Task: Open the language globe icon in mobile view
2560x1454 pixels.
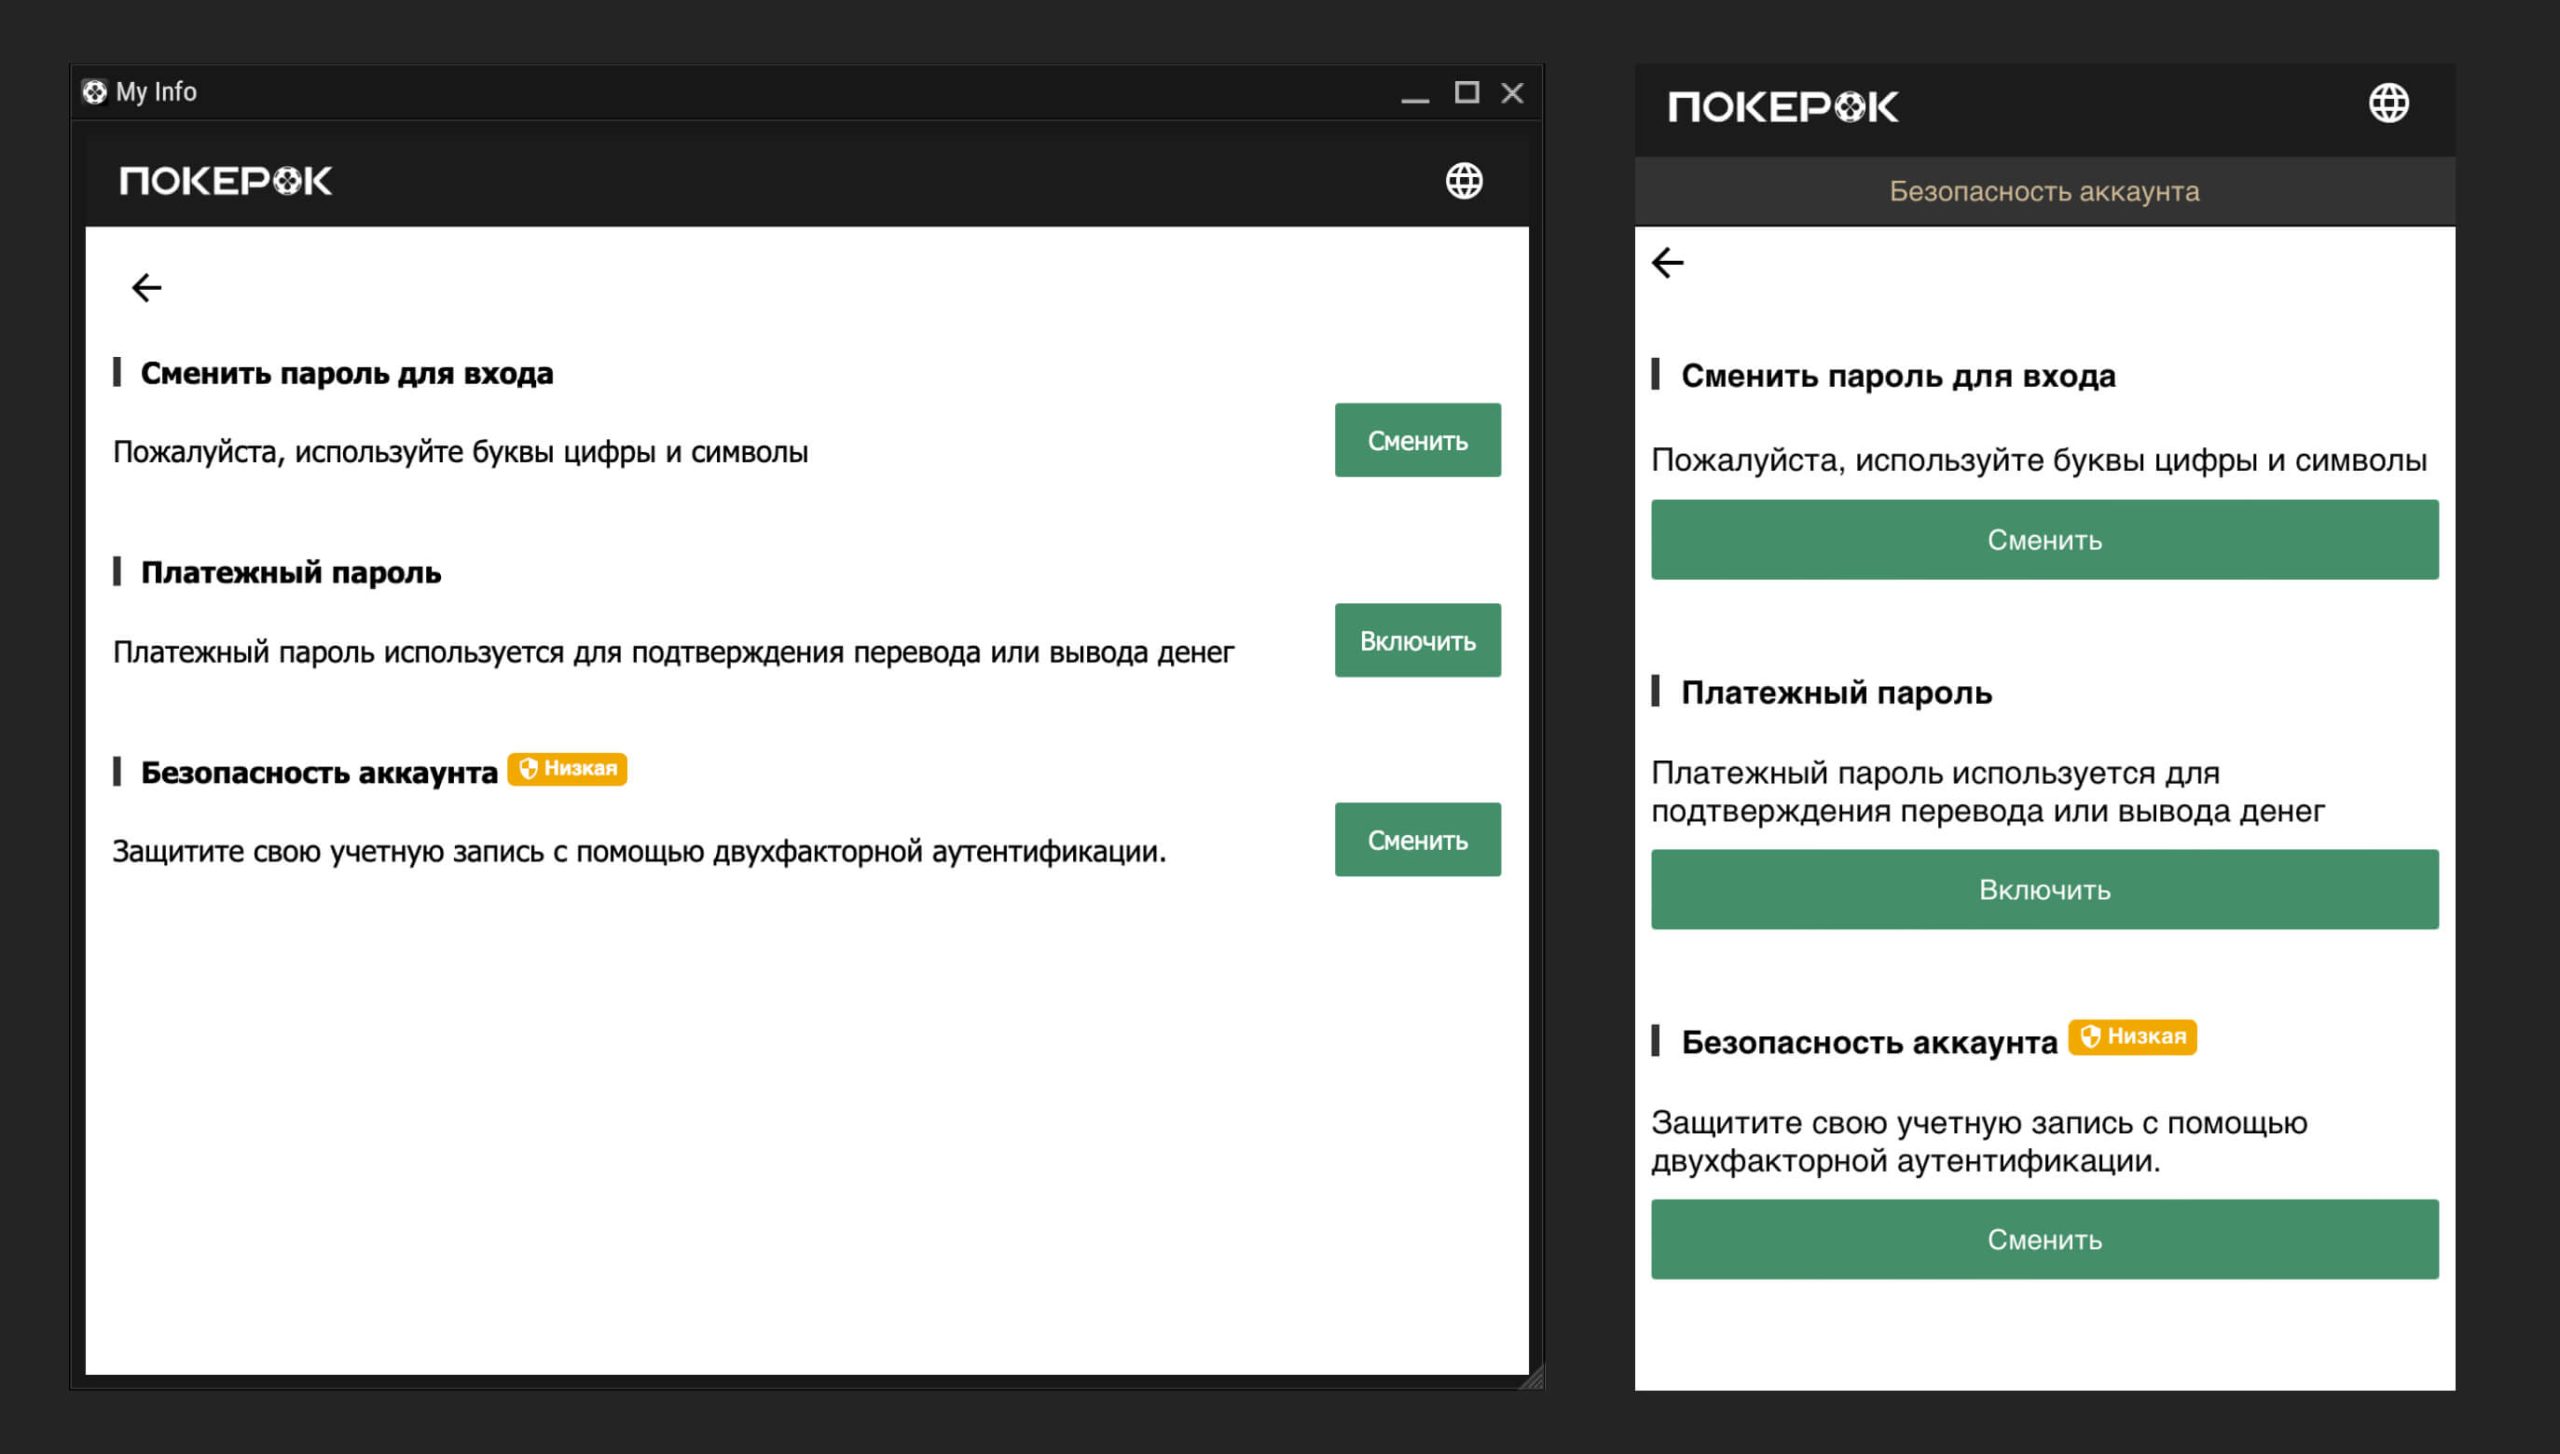Action: coord(2391,103)
